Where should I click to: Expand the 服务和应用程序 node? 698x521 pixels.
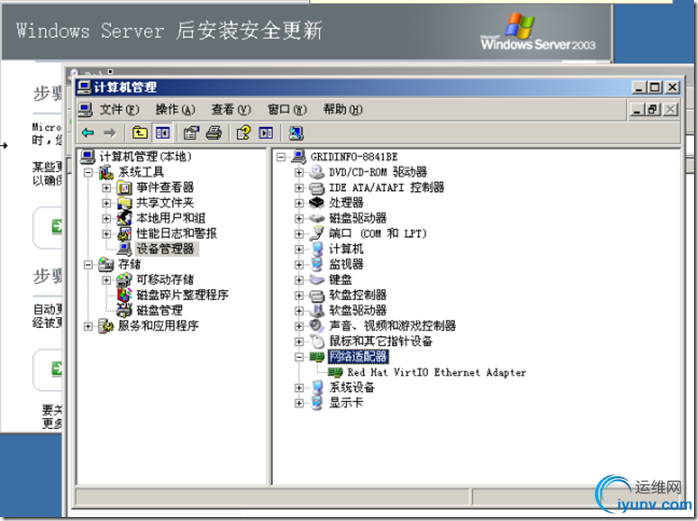pyautogui.click(x=88, y=326)
